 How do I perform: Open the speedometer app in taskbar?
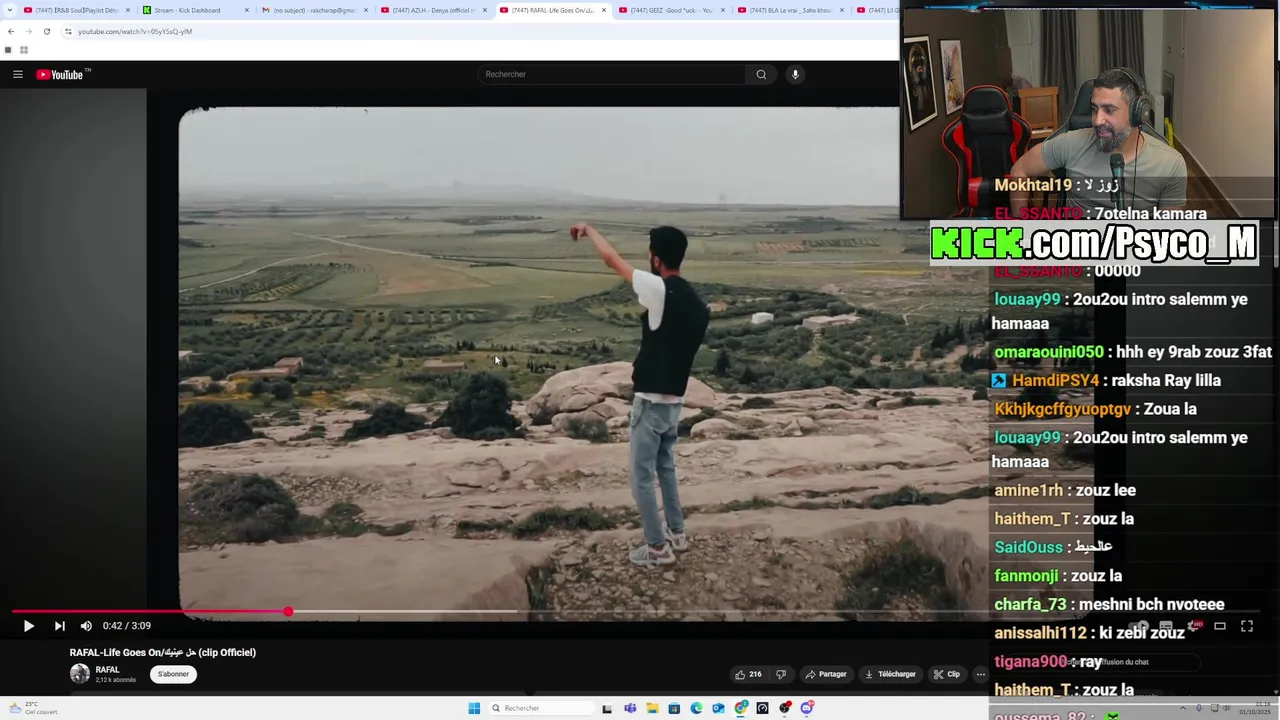pyautogui.click(x=763, y=708)
